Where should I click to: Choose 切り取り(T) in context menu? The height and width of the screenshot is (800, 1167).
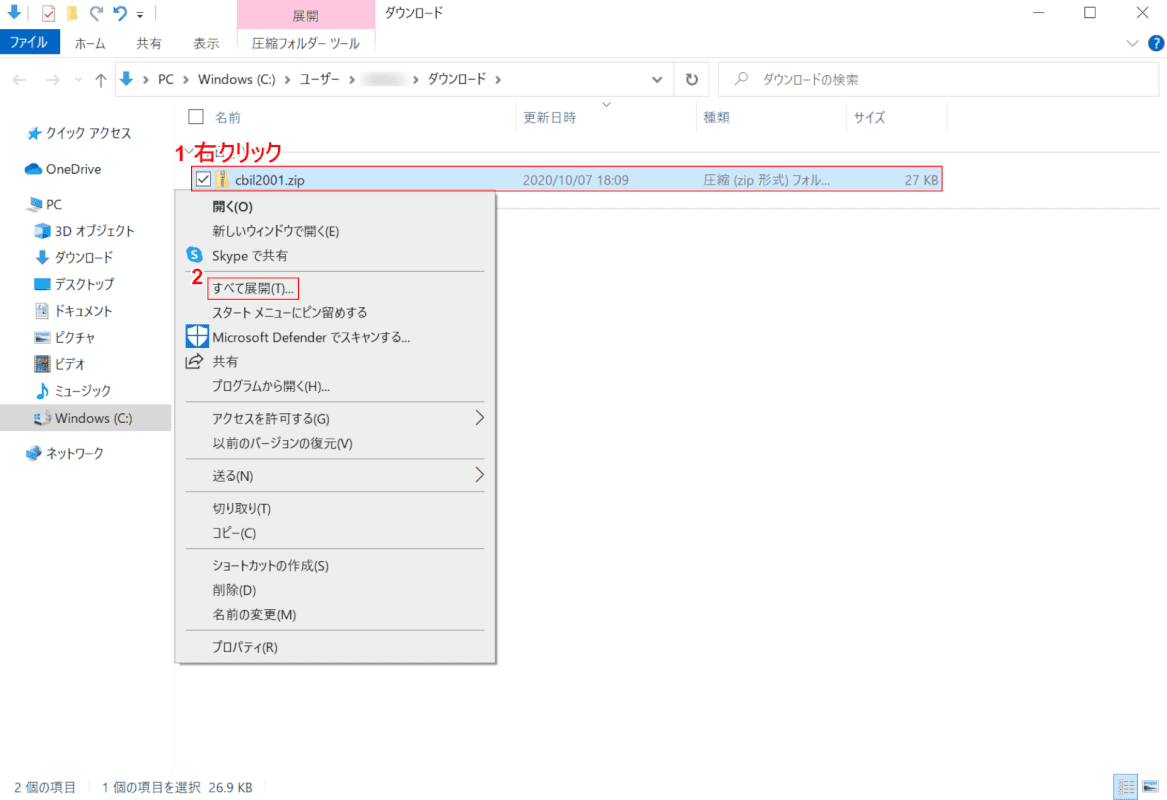(333, 508)
